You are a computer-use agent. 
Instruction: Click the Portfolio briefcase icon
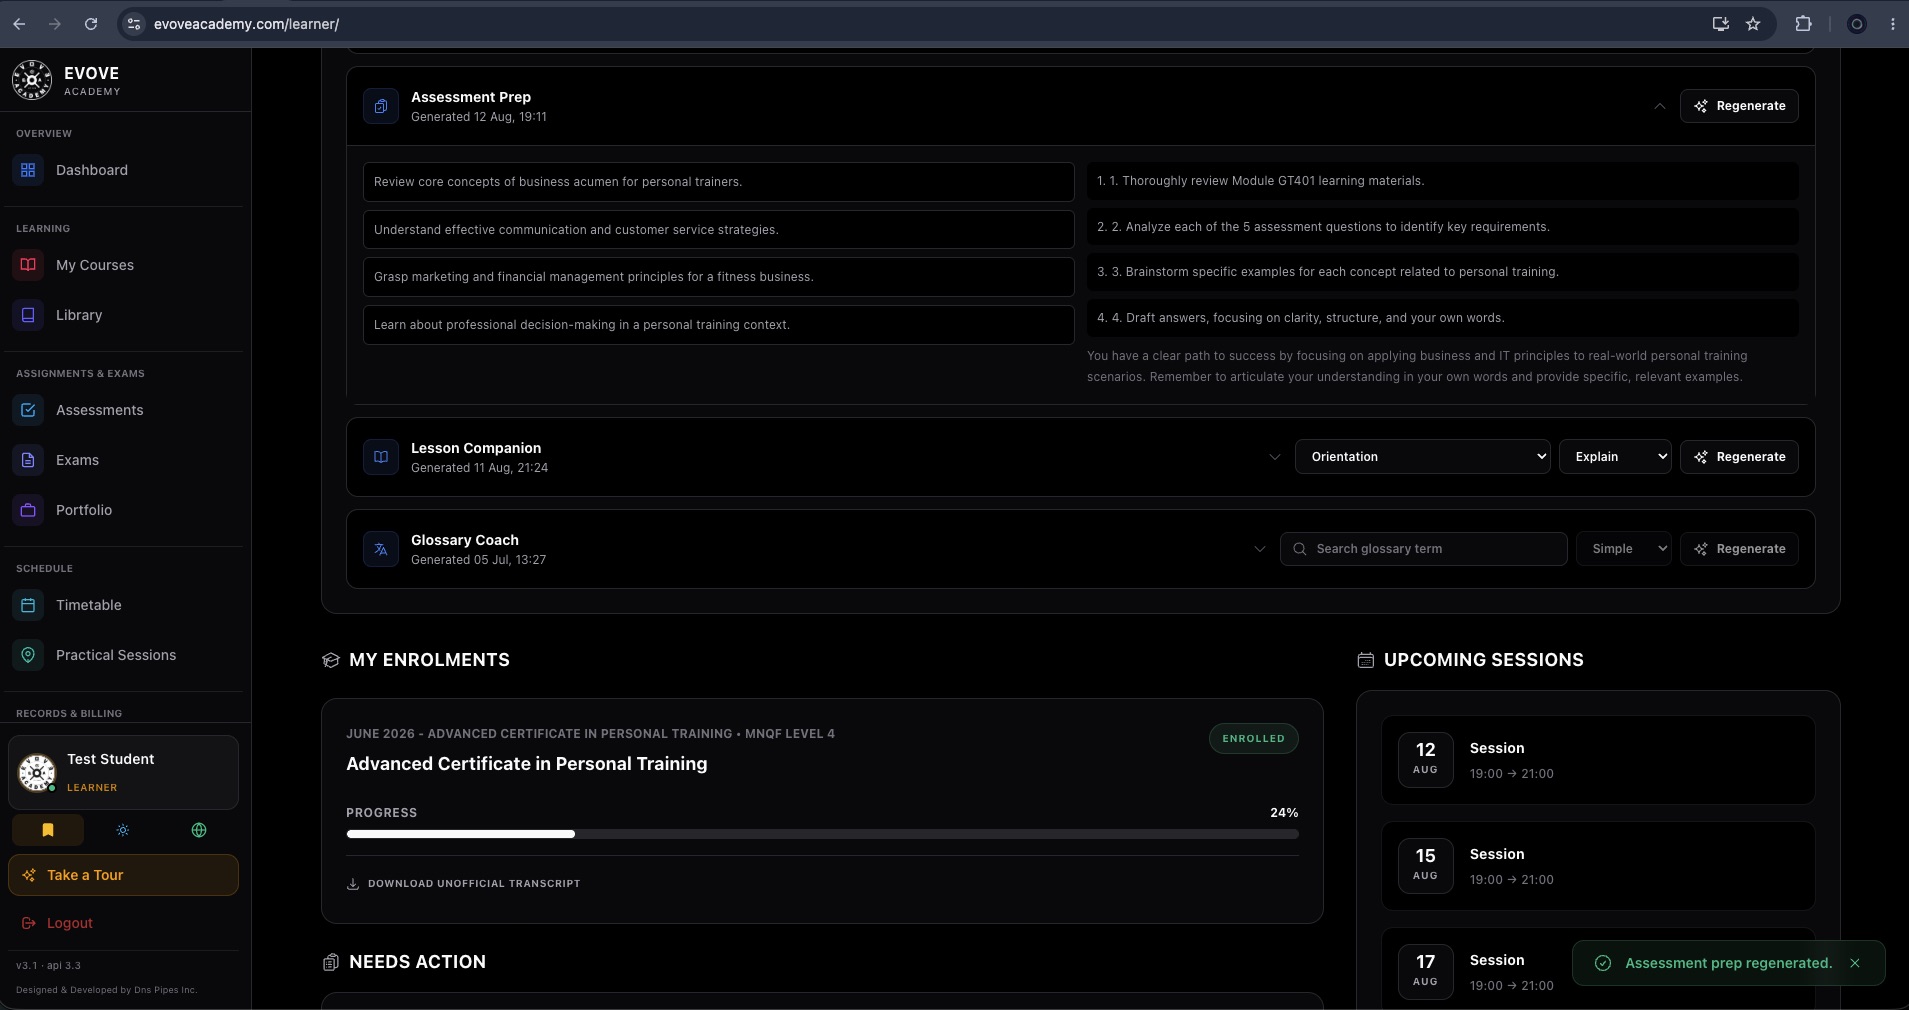pyautogui.click(x=28, y=510)
